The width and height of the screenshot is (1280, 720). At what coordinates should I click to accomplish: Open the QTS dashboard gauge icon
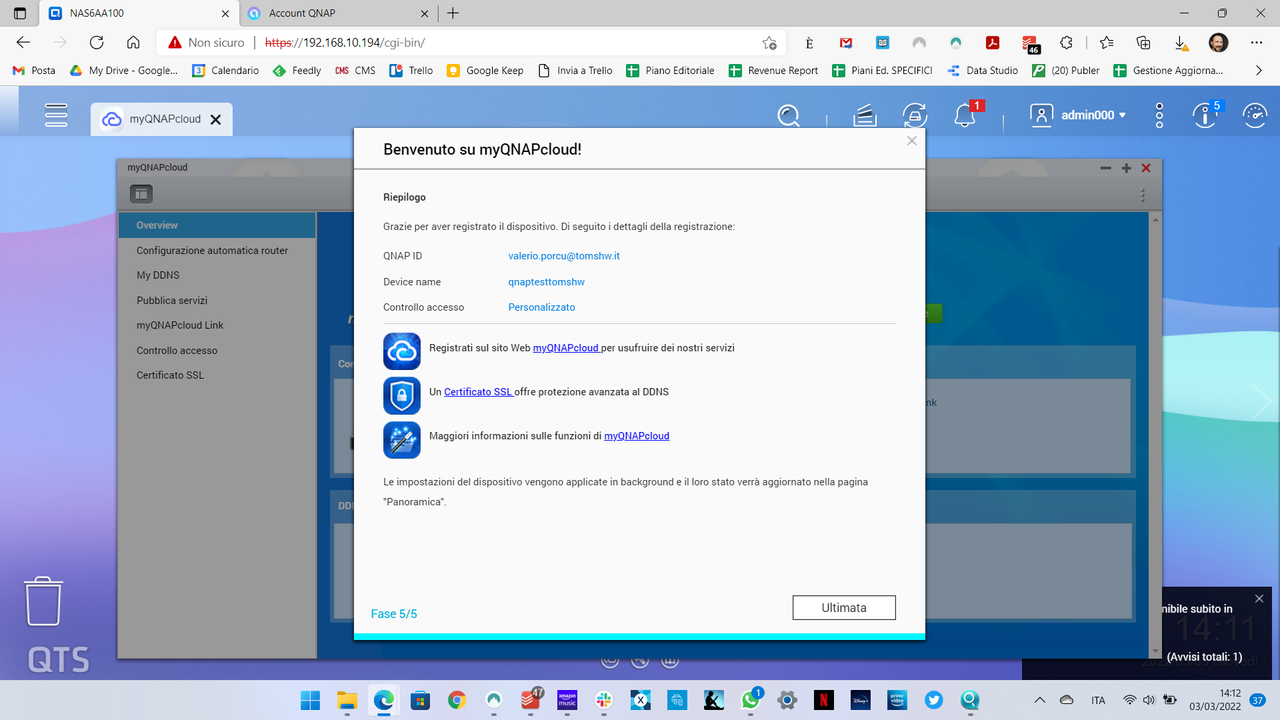1254,115
